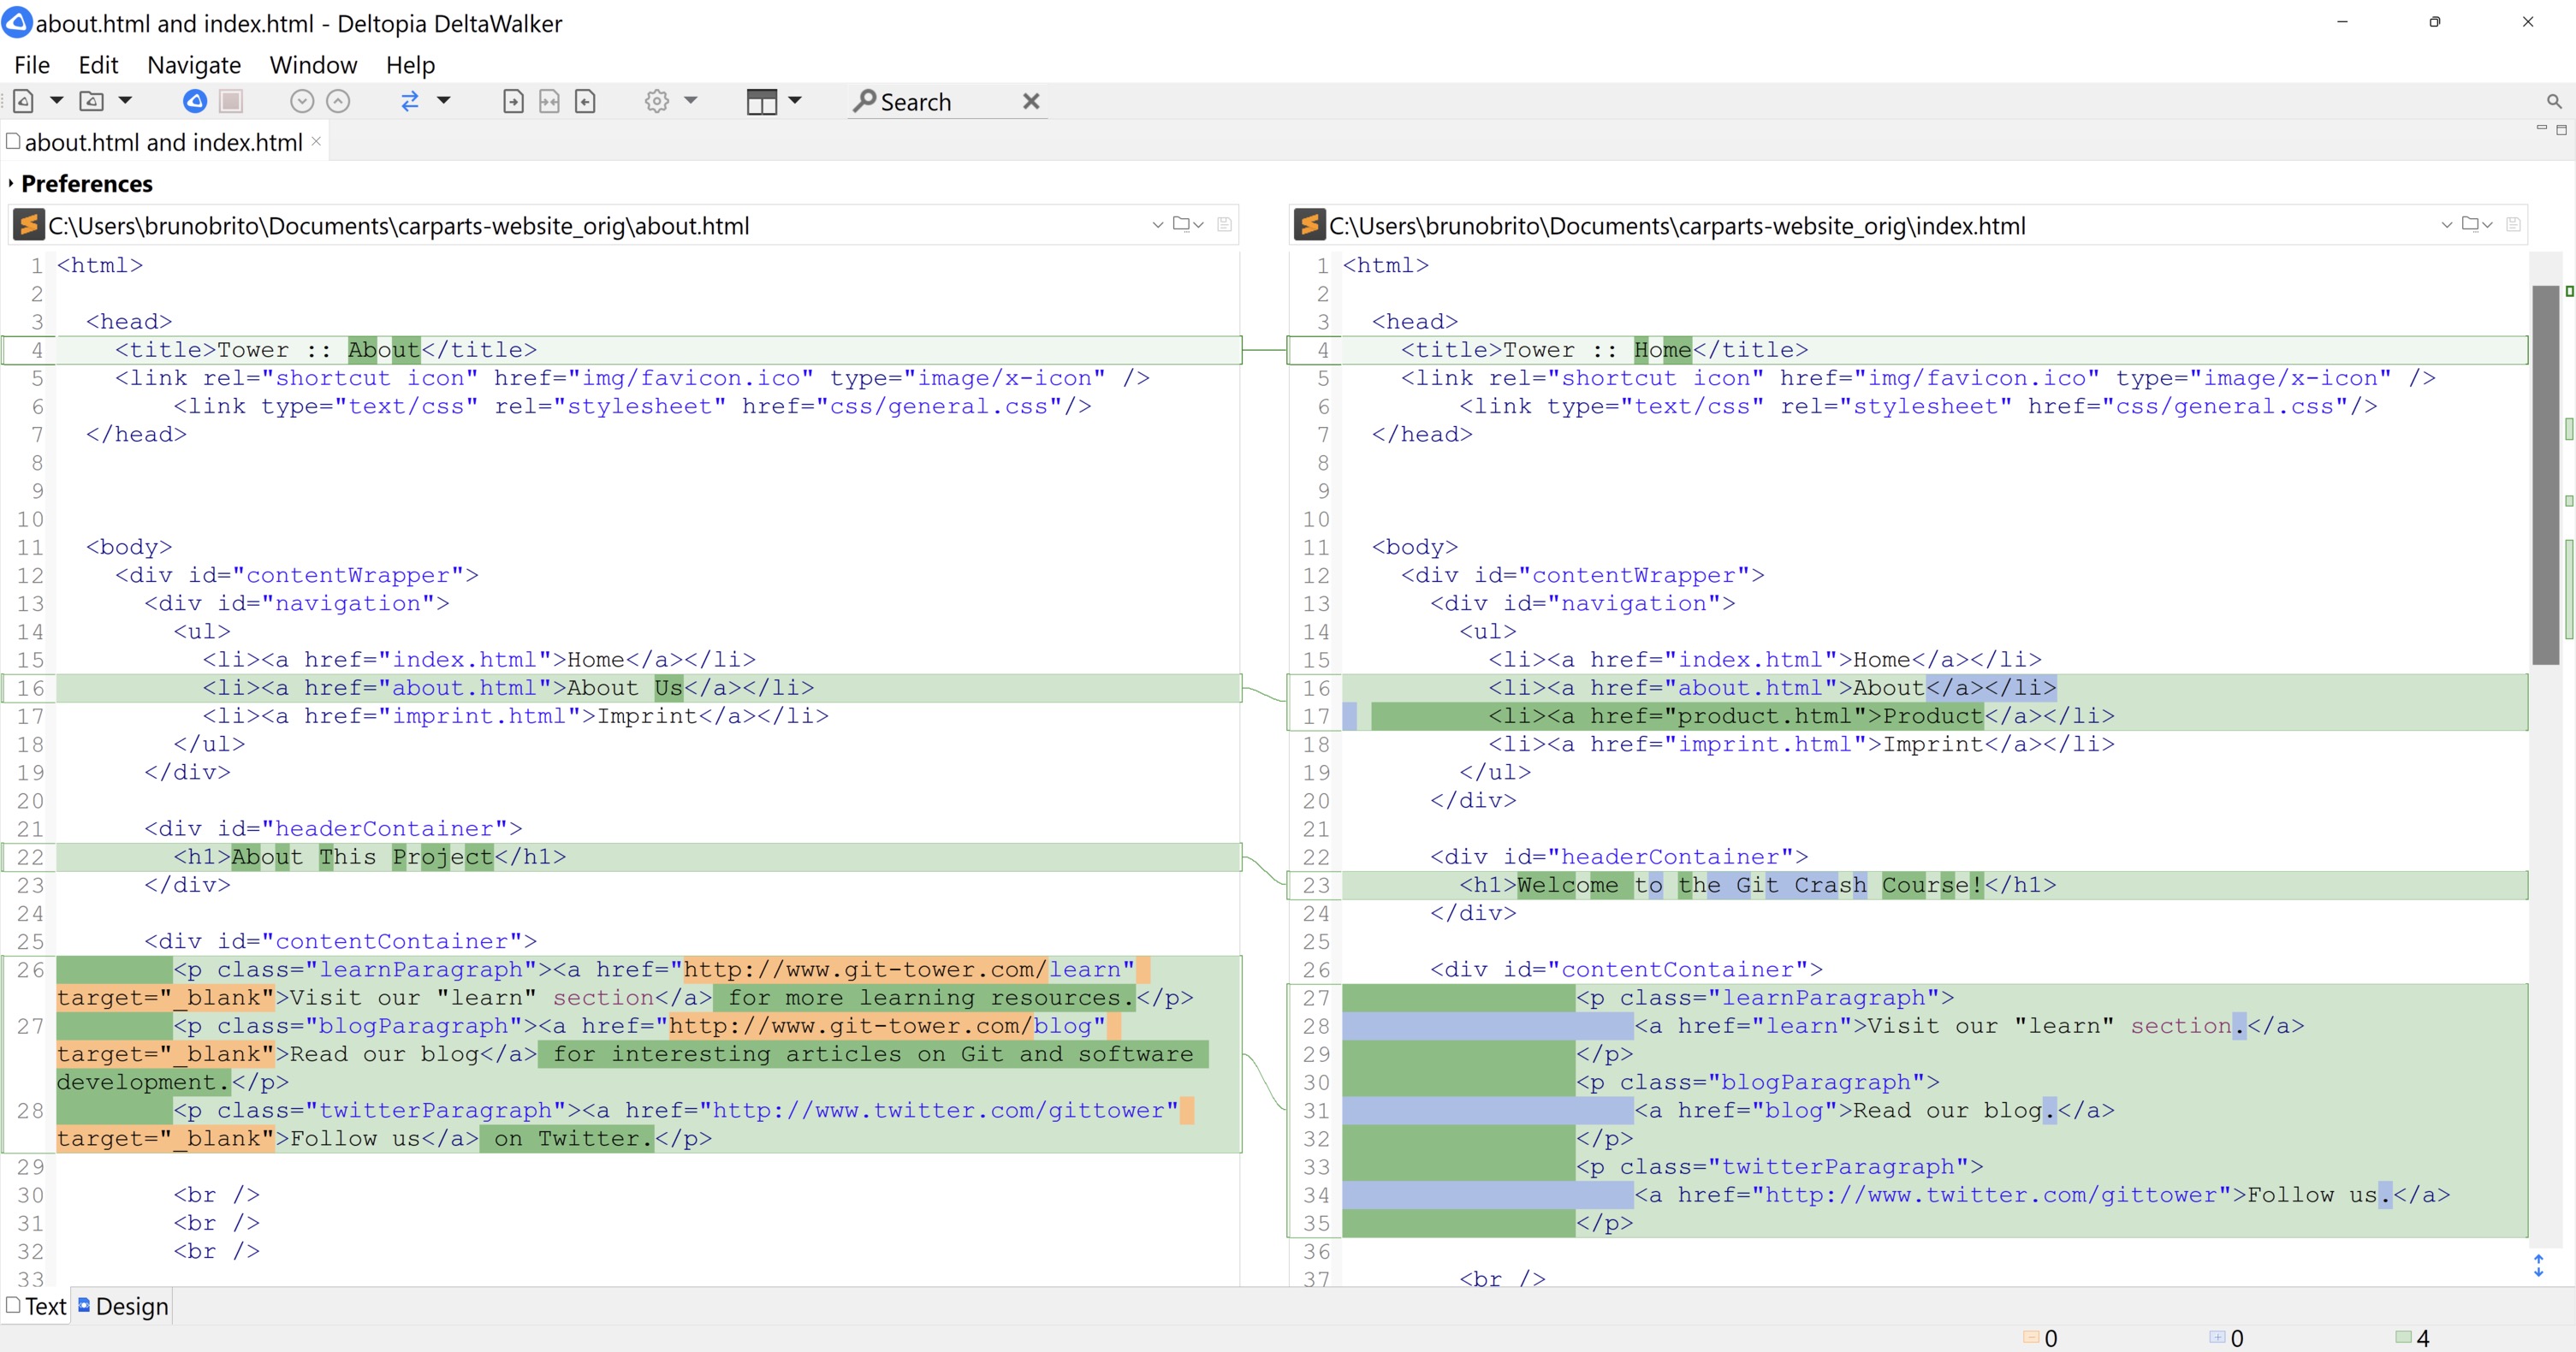The image size is (2576, 1352).
Task: Clear the search field
Action: [x=1031, y=100]
